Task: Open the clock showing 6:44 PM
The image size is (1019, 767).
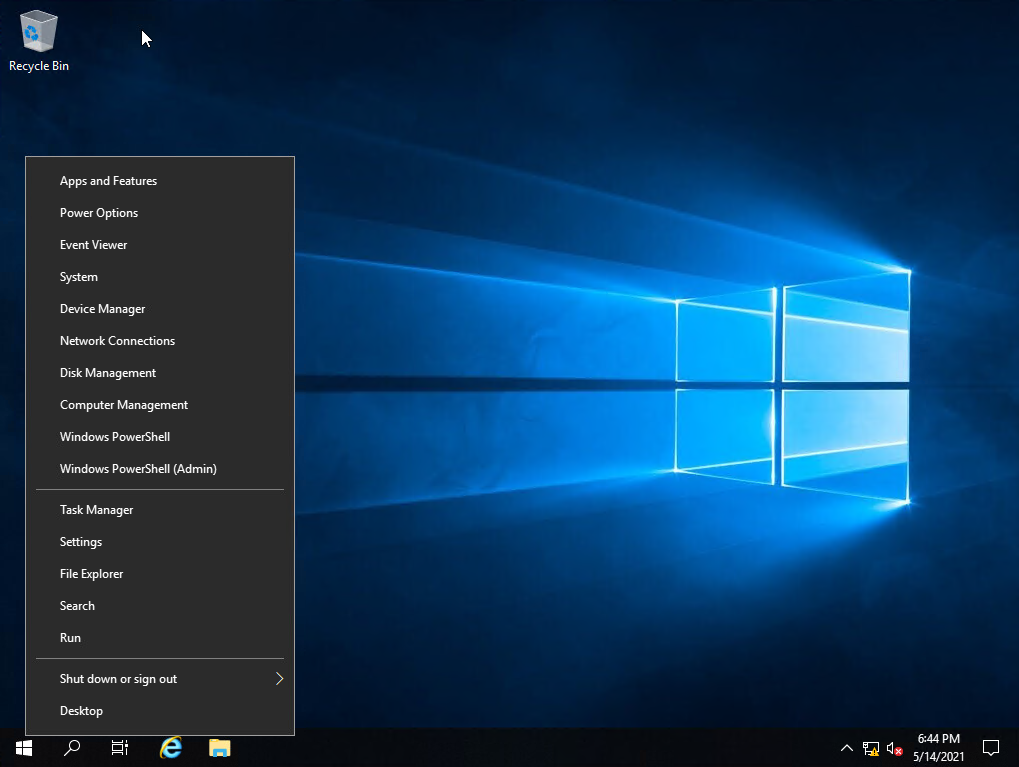Action: [938, 748]
